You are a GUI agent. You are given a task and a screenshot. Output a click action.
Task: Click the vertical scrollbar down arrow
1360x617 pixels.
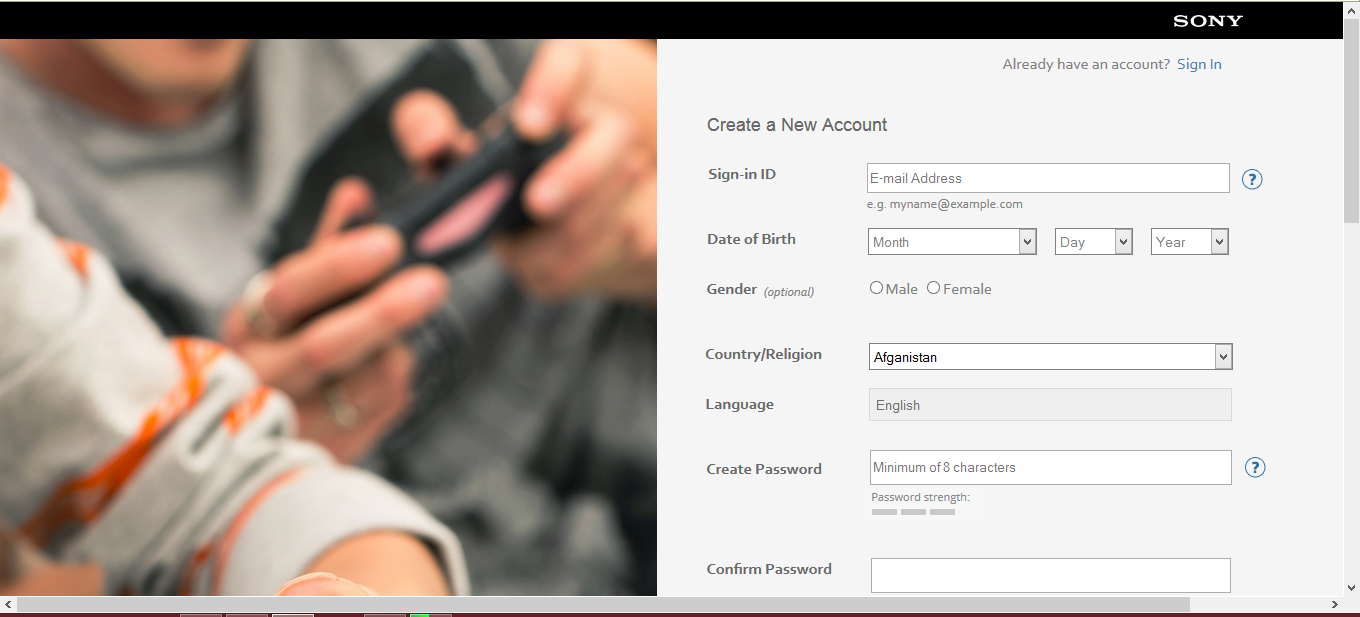pyautogui.click(x=1351, y=588)
